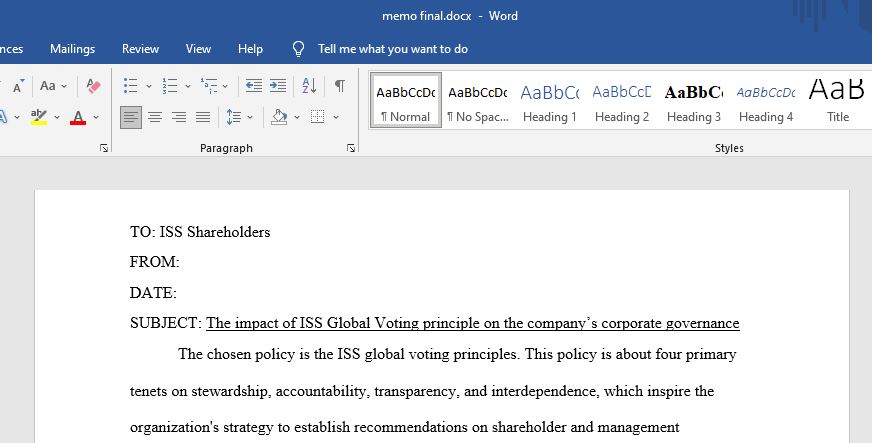Image resolution: width=872 pixels, height=443 pixels.
Task: Click the 'FROM:' line
Action: (155, 262)
